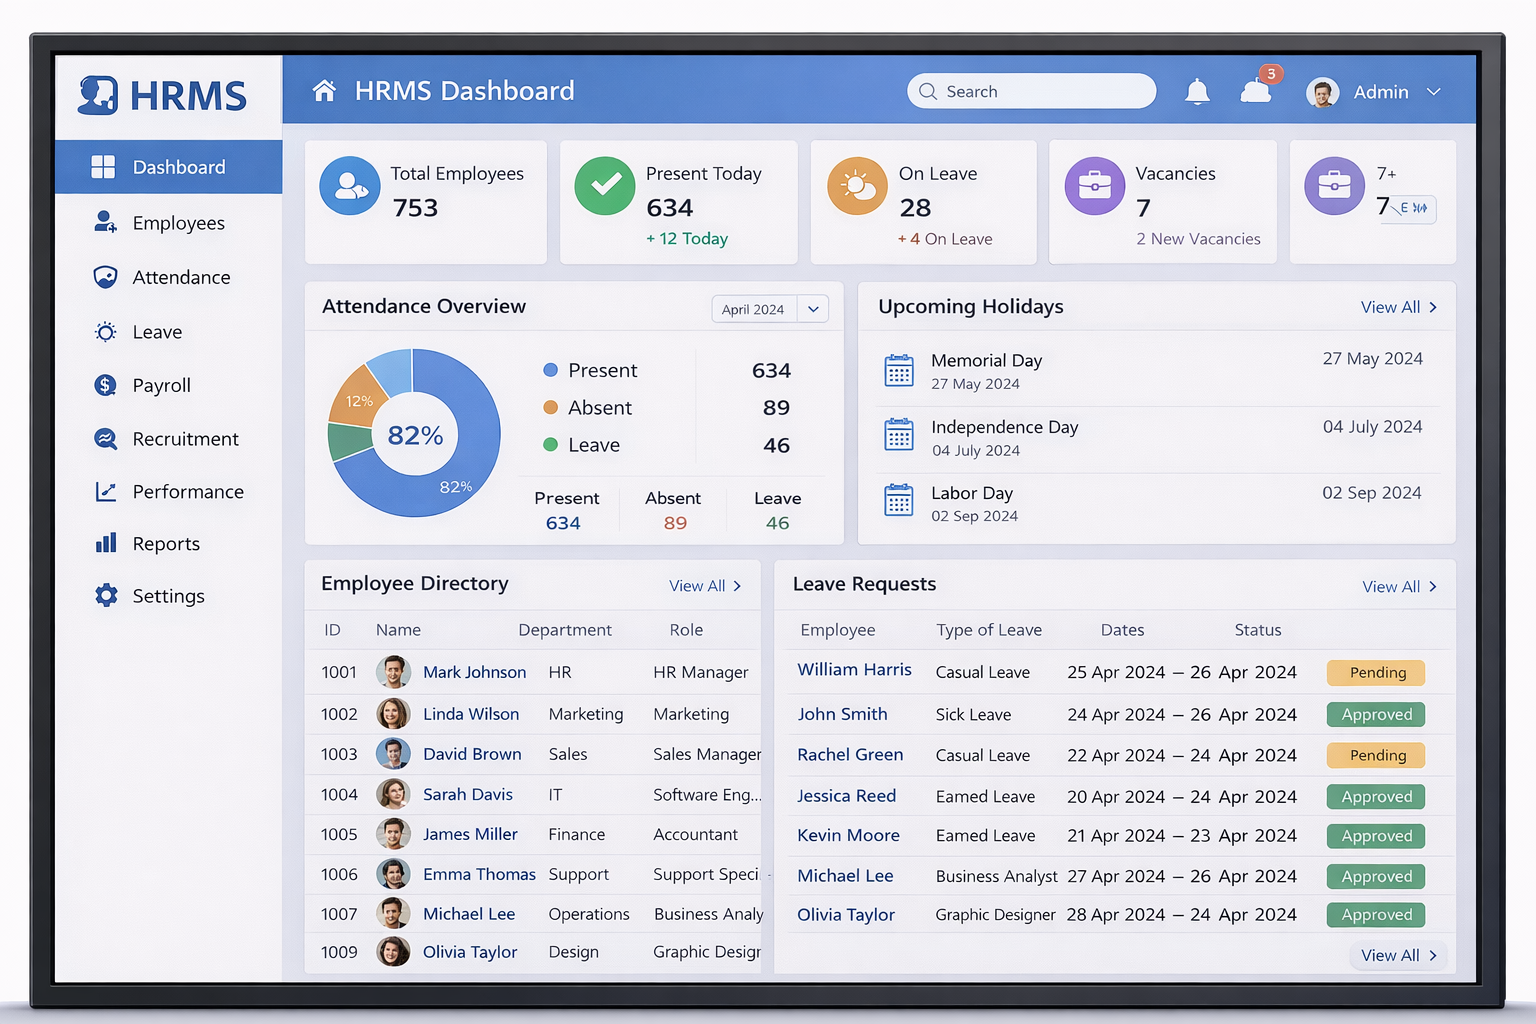Open Mark Johnson's profile thumbnail
This screenshot has height=1024, width=1536.
(x=393, y=672)
